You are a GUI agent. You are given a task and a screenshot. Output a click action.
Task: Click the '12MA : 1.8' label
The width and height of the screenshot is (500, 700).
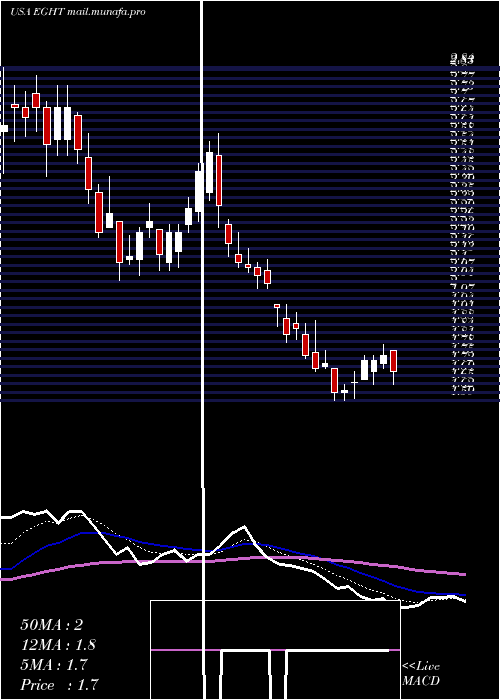tap(58, 645)
